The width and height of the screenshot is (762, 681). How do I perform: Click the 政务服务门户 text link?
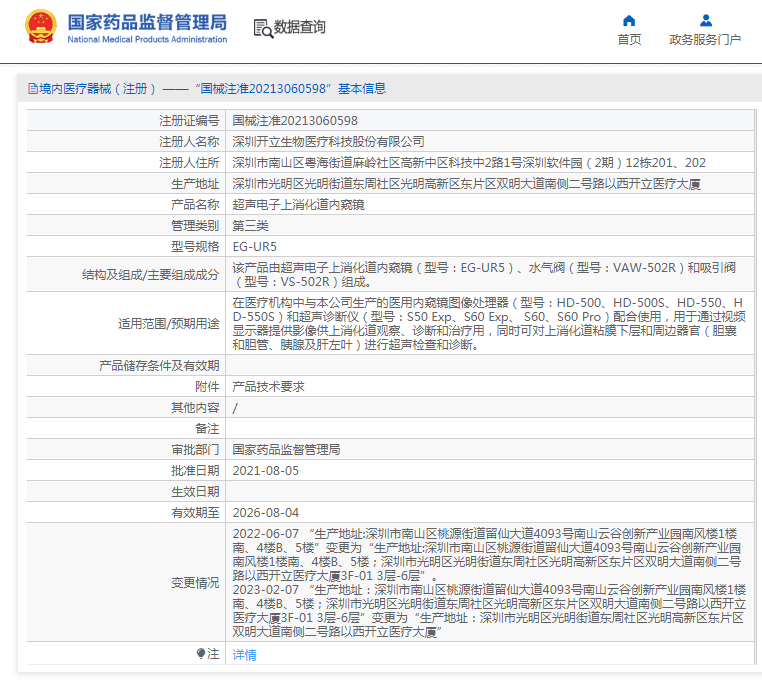click(705, 39)
